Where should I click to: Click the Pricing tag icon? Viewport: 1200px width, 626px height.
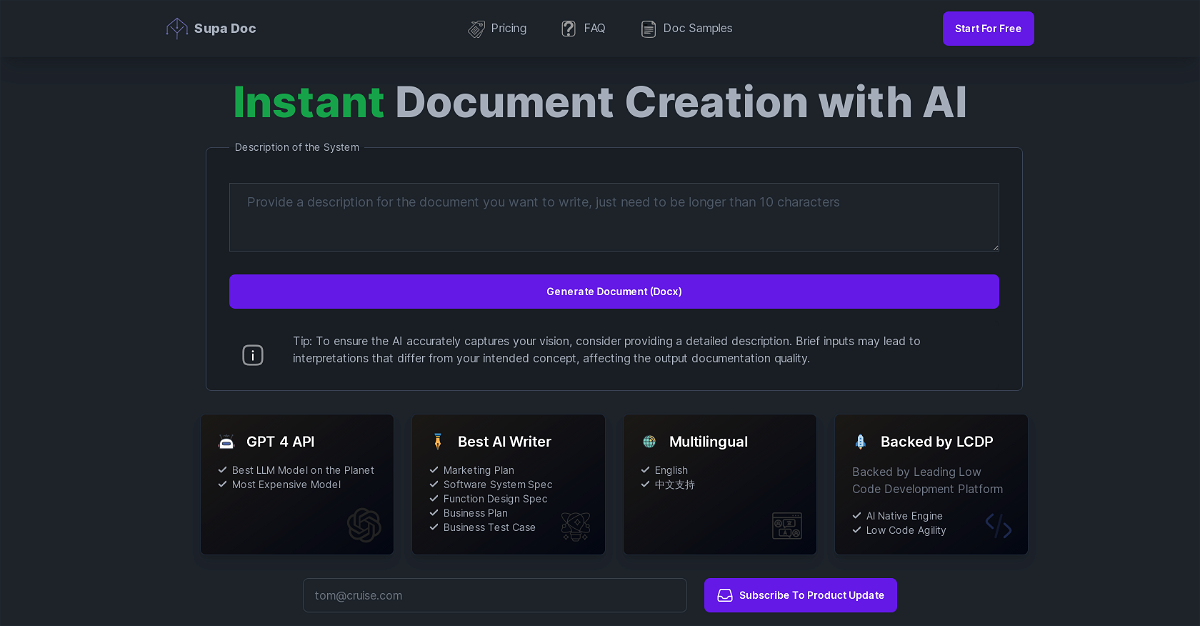pos(477,29)
